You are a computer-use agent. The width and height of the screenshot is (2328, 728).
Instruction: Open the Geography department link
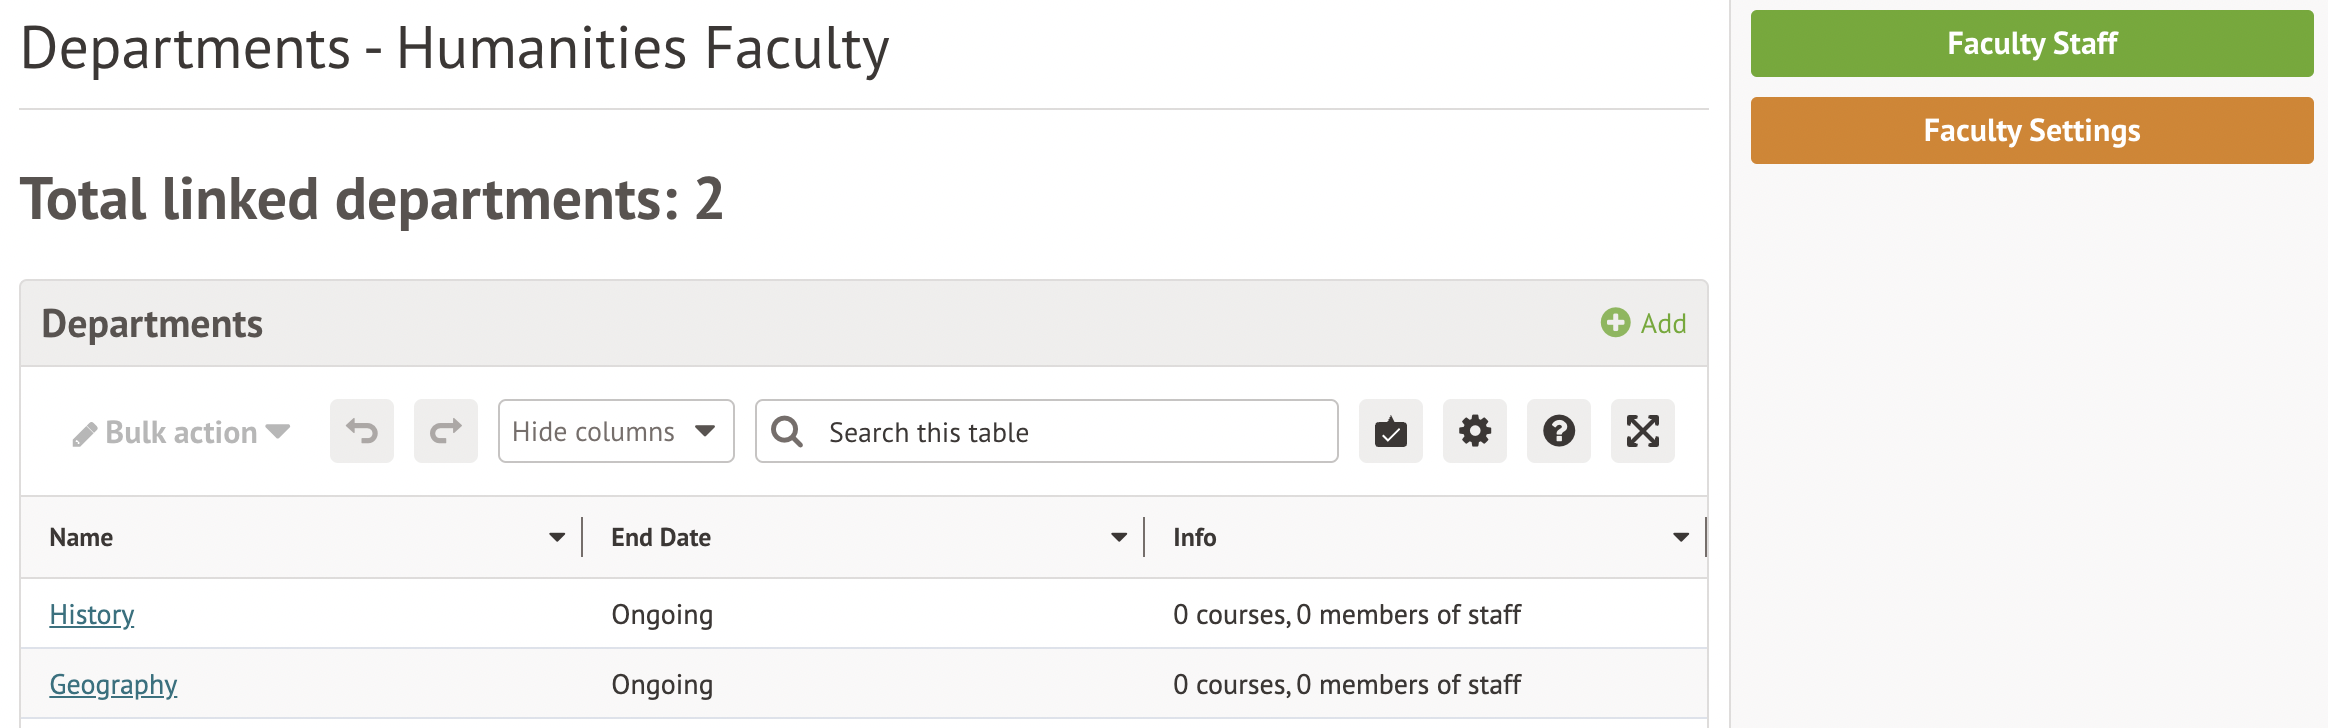tap(113, 685)
